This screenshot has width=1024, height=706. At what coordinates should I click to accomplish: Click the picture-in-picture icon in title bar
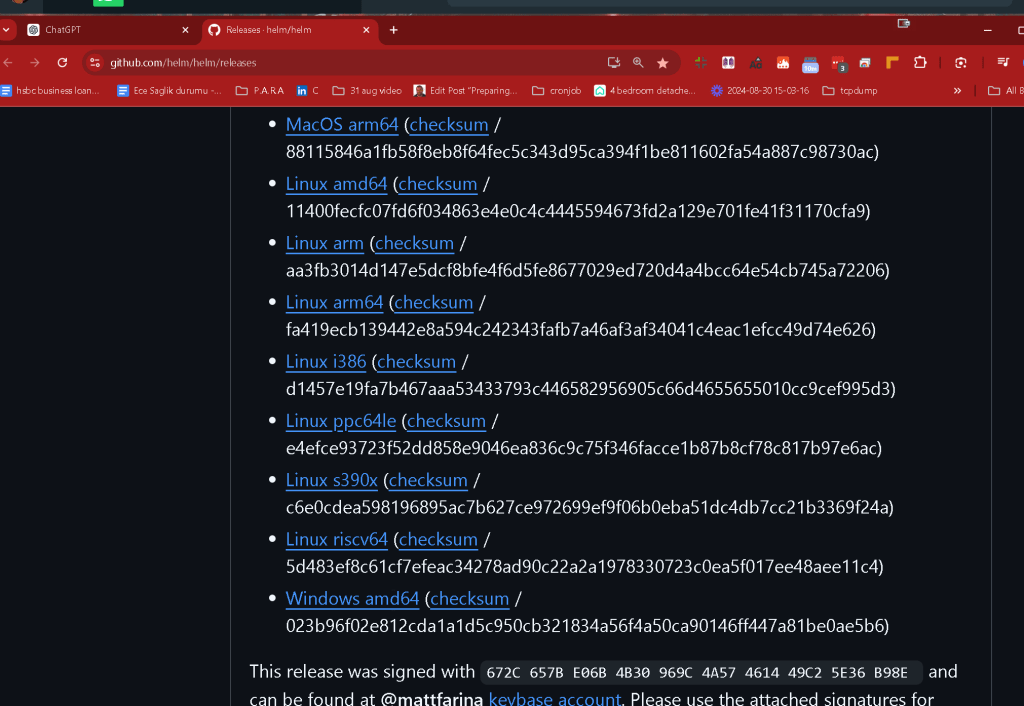click(x=904, y=24)
